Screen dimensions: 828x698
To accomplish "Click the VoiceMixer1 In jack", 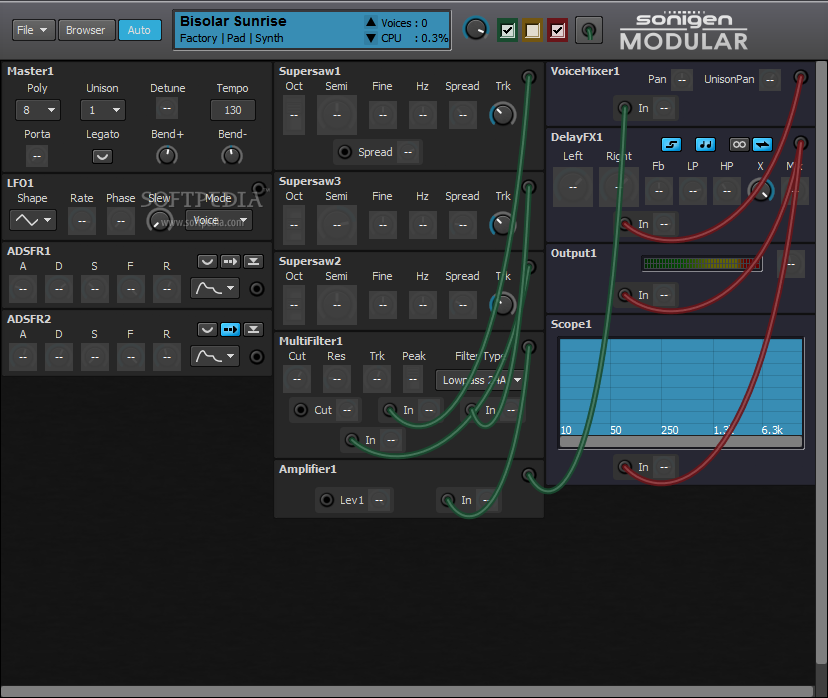I will point(625,108).
